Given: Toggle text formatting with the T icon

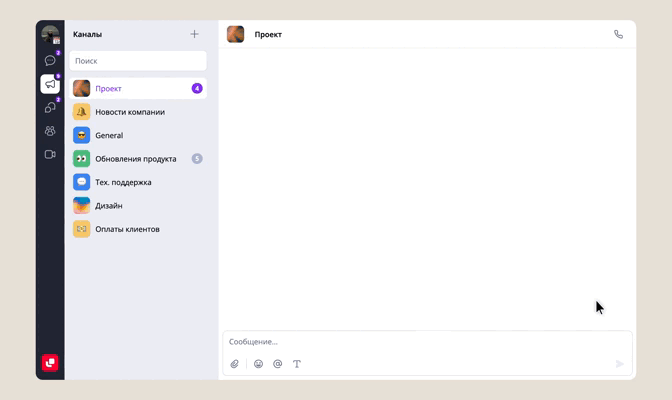Looking at the screenshot, I should 297,364.
